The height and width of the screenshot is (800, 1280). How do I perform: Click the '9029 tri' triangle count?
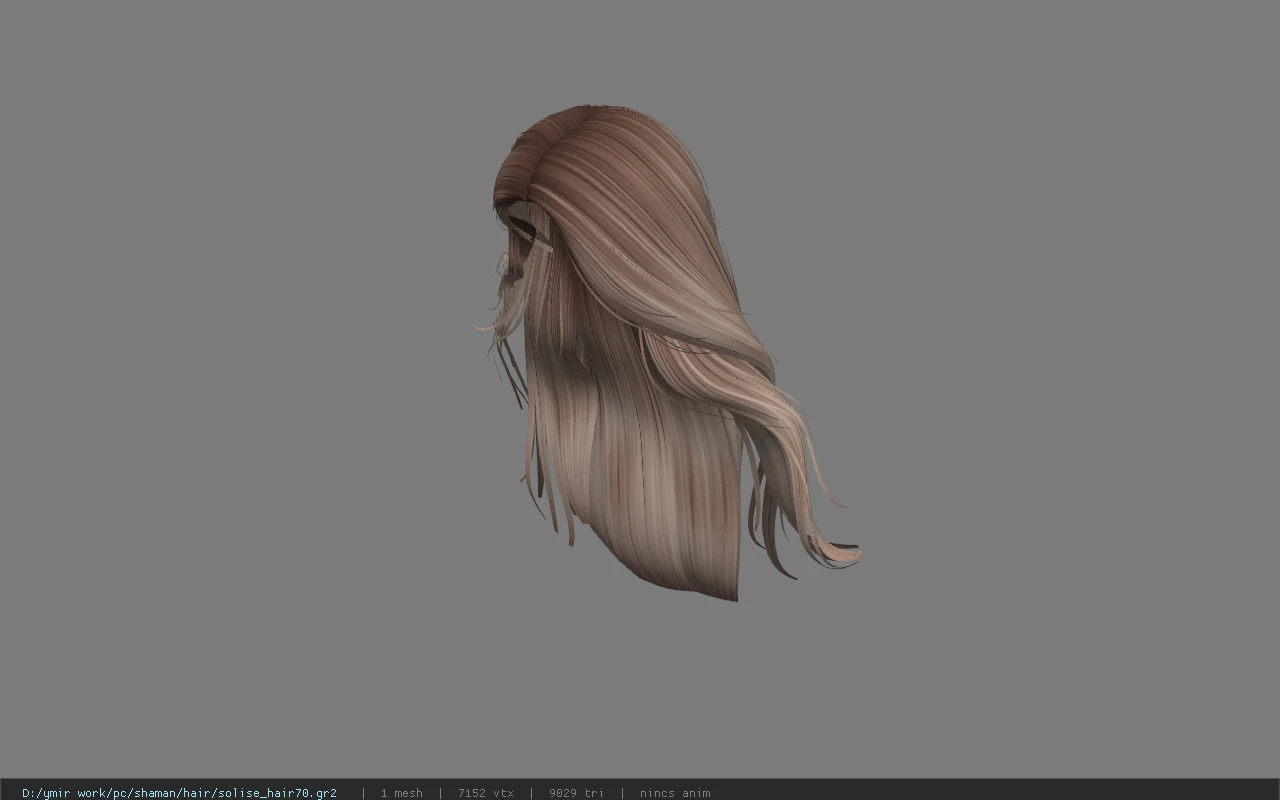click(576, 793)
